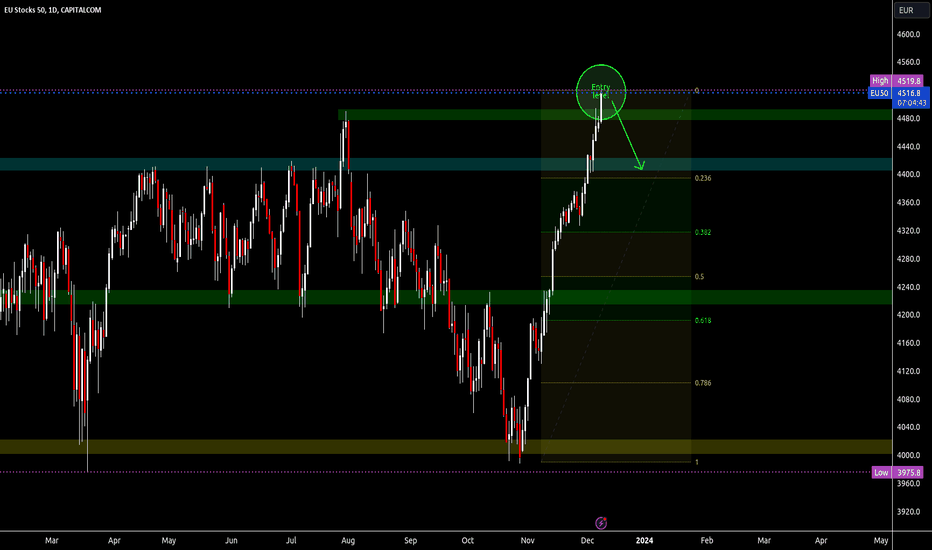Click the EU50 4516.8 current price label
This screenshot has width=932, height=550.
pyautogui.click(x=898, y=93)
